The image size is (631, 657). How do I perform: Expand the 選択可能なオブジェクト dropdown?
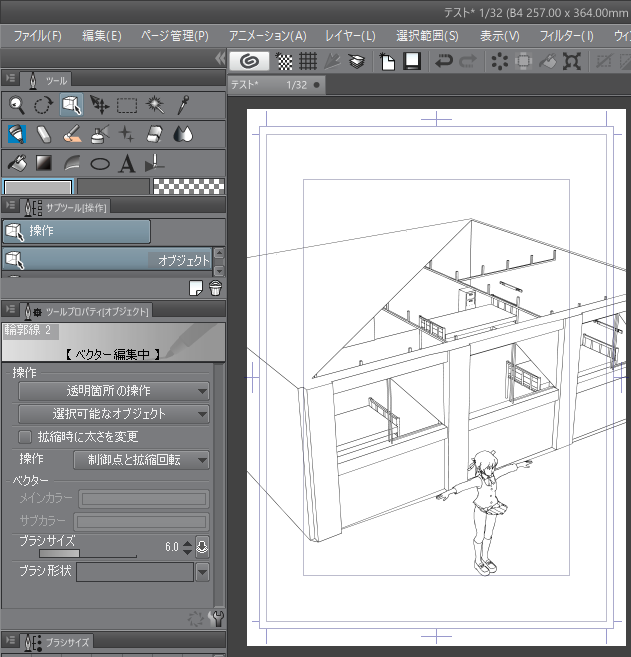(x=114, y=414)
